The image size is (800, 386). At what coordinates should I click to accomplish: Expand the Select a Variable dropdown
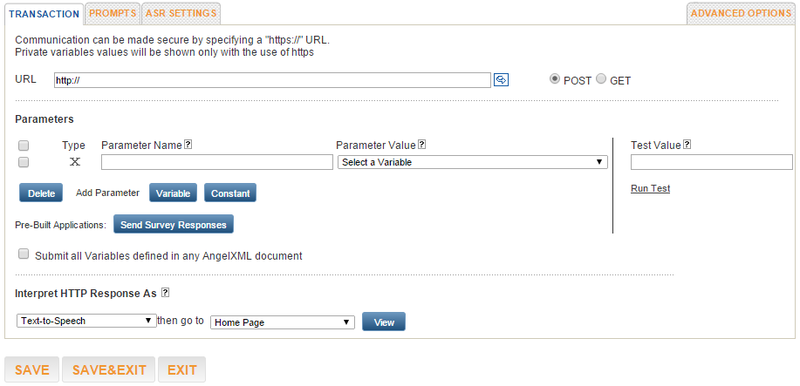point(472,162)
